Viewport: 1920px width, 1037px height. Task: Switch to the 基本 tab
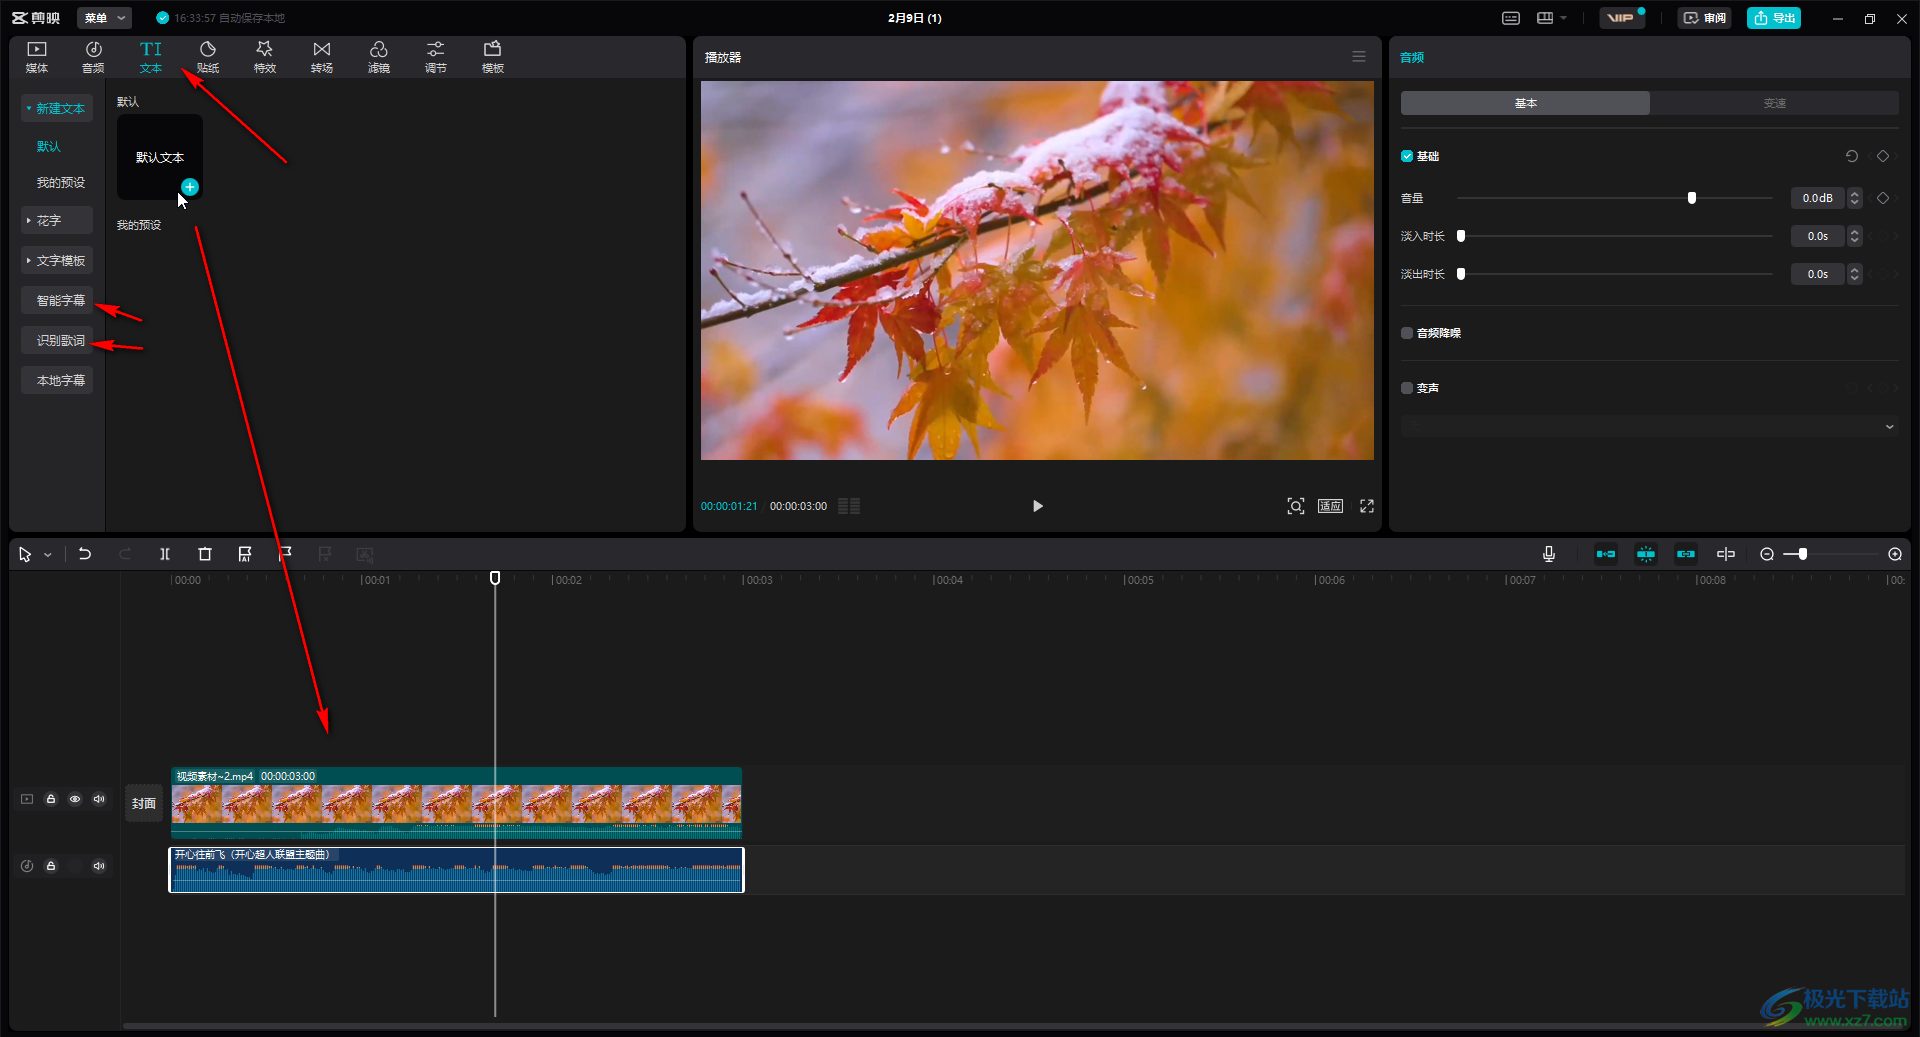click(1525, 103)
